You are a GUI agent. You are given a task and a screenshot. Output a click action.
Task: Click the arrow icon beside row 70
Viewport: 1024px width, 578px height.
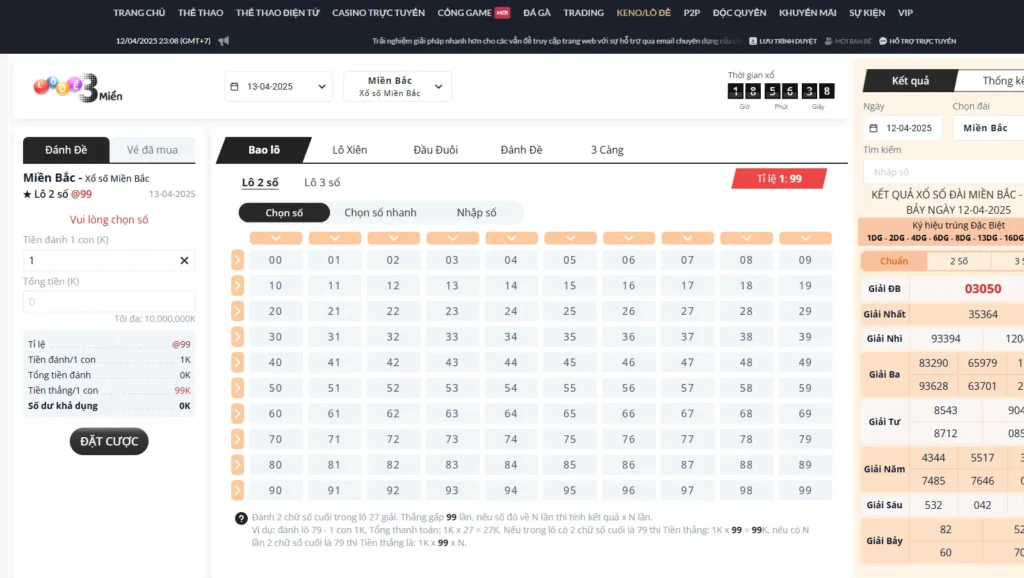[x=237, y=439]
